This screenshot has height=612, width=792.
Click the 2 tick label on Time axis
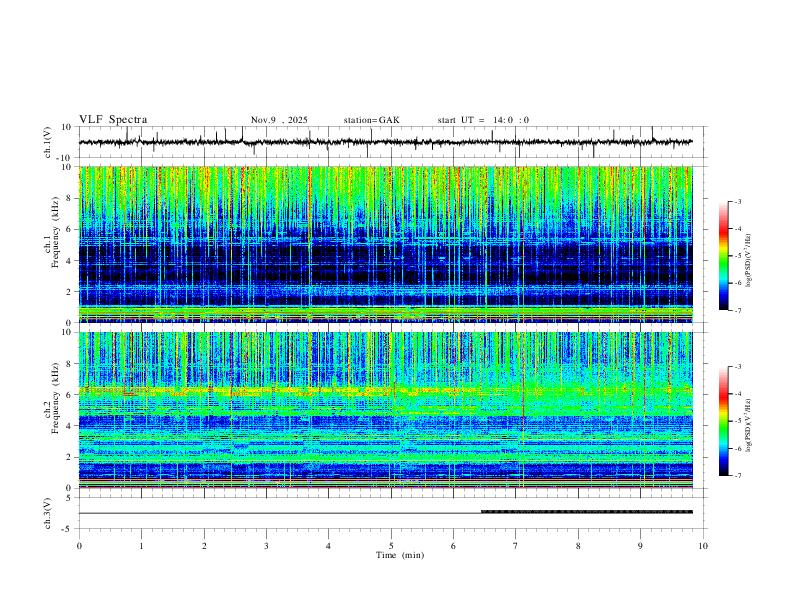pyautogui.click(x=204, y=546)
